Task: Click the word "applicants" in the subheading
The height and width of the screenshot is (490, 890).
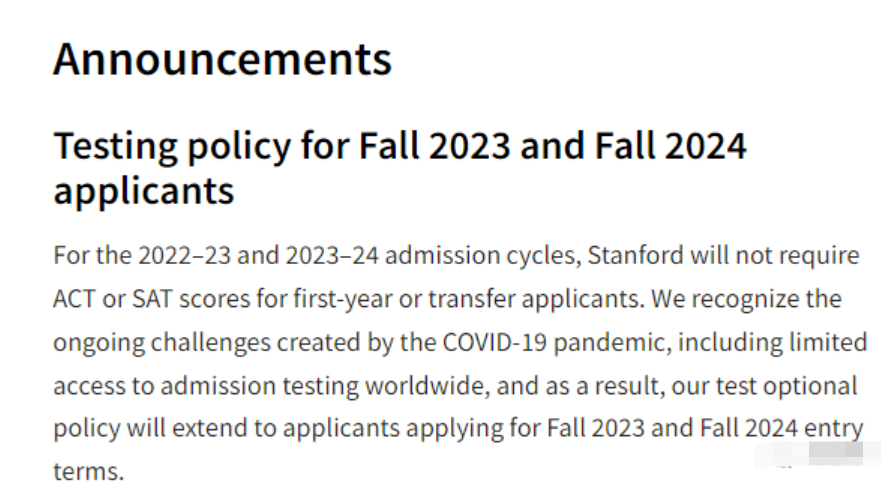Action: coord(144,192)
